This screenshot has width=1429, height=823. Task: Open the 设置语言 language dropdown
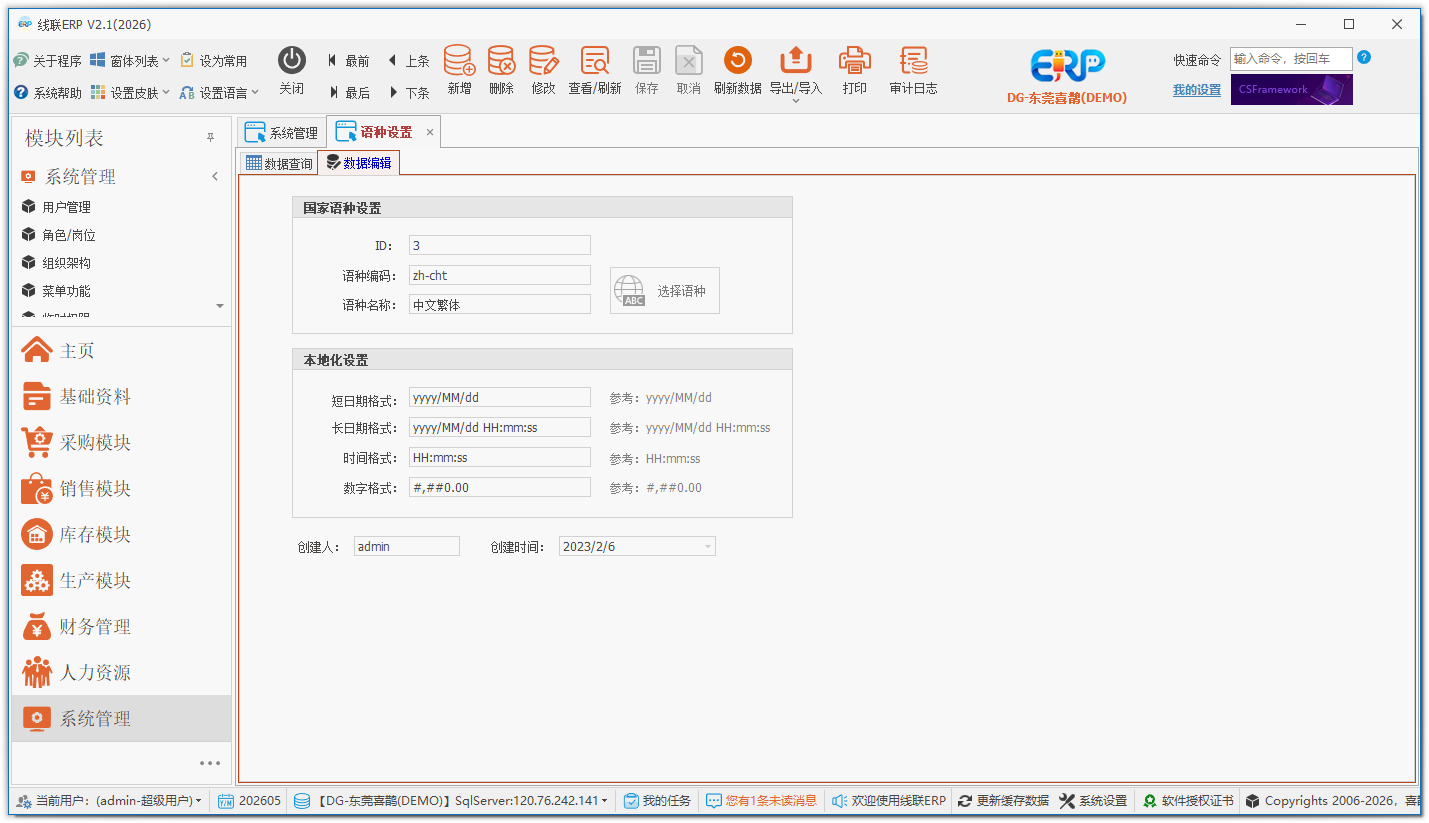point(219,93)
